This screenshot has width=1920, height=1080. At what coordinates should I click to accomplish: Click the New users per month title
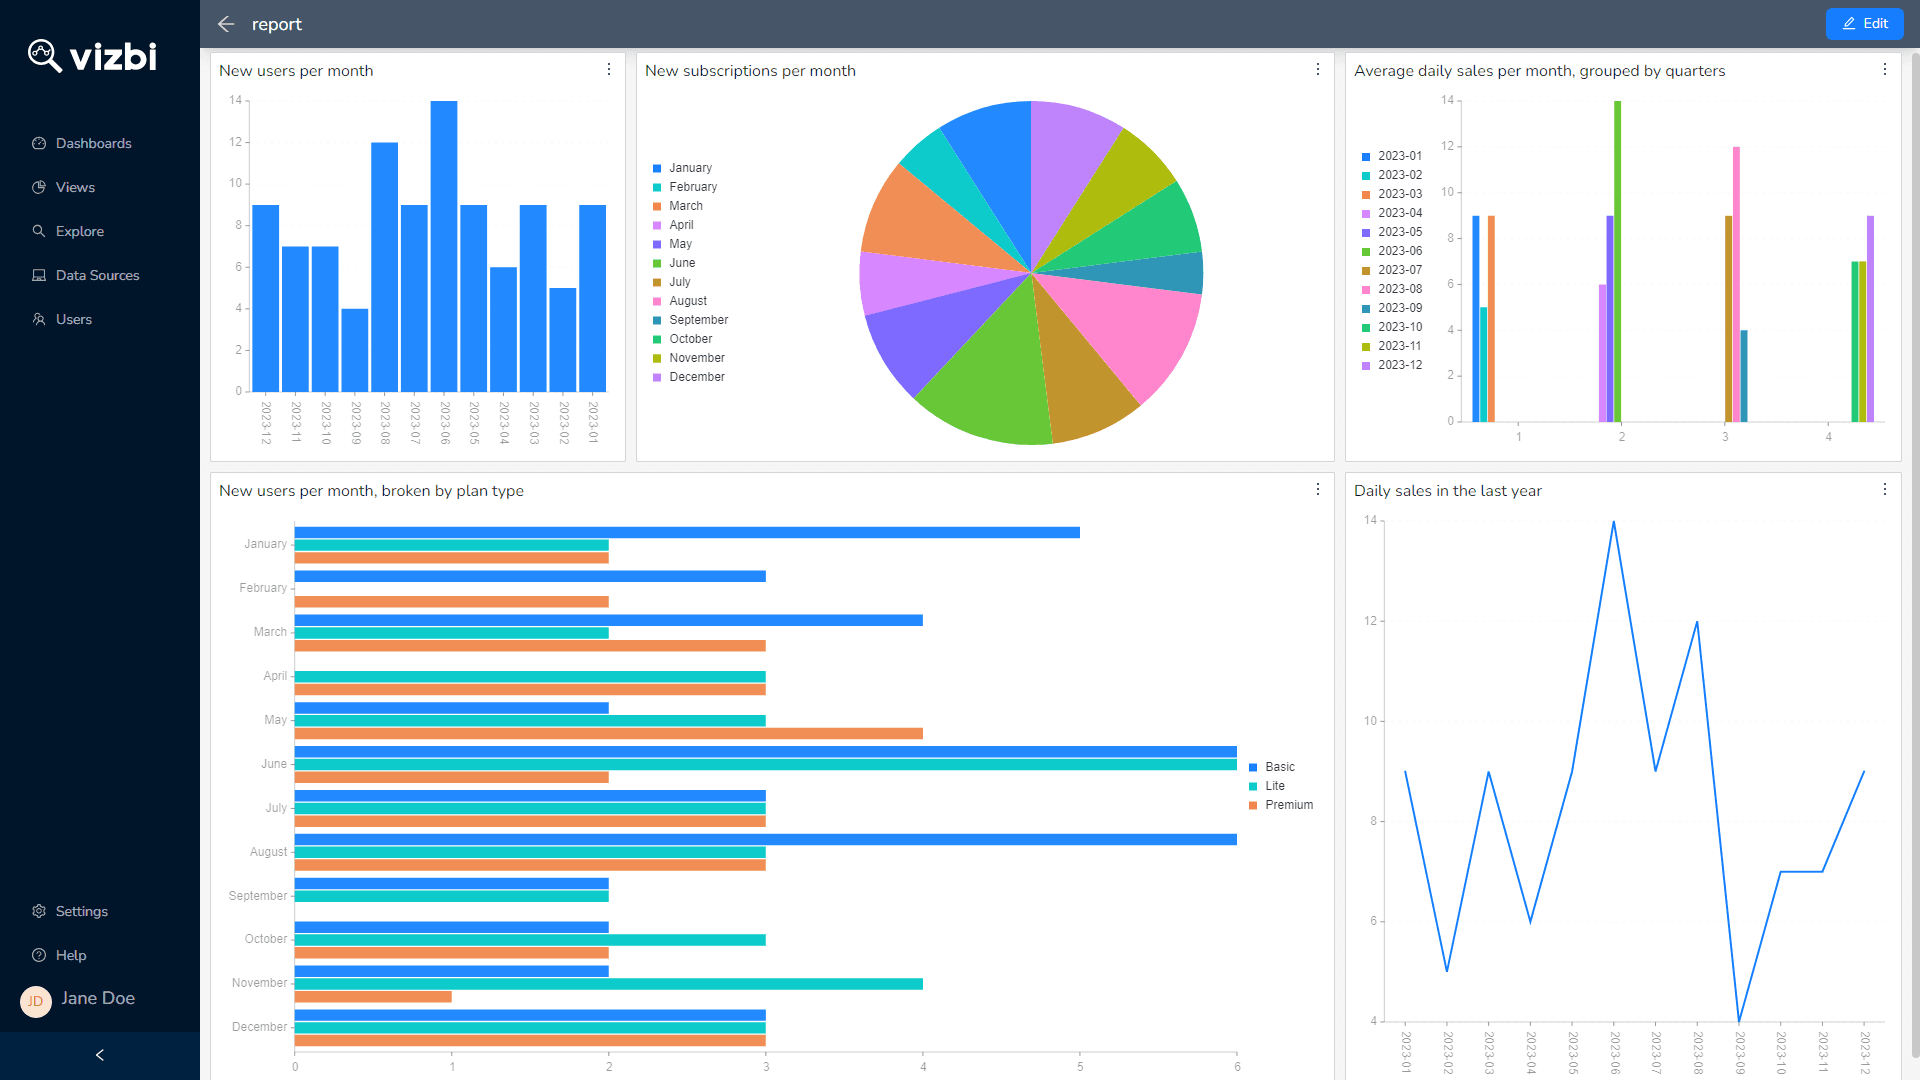point(296,71)
